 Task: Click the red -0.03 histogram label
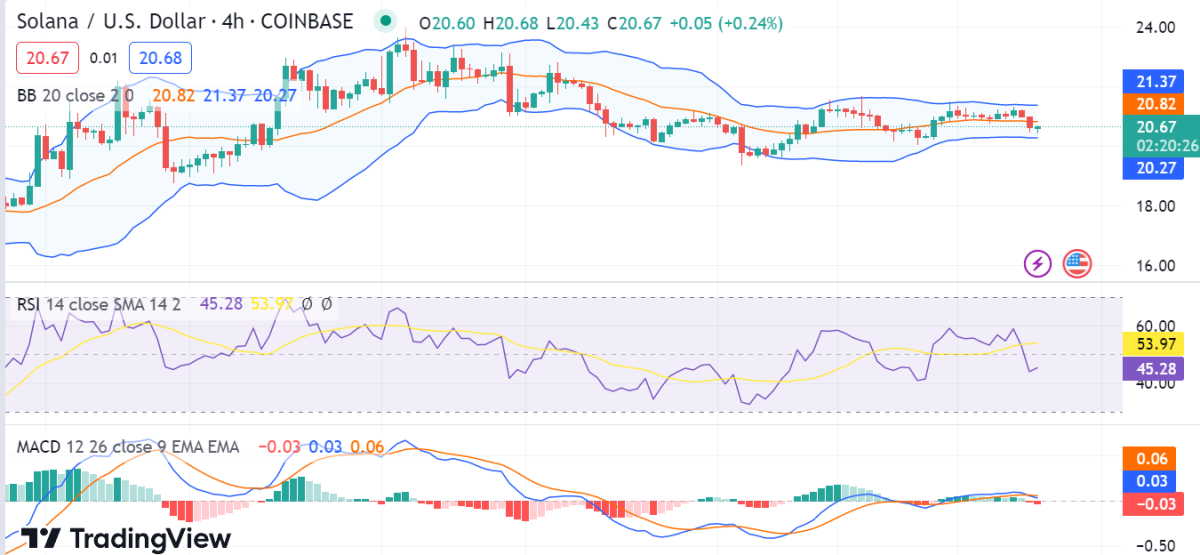point(1155,502)
